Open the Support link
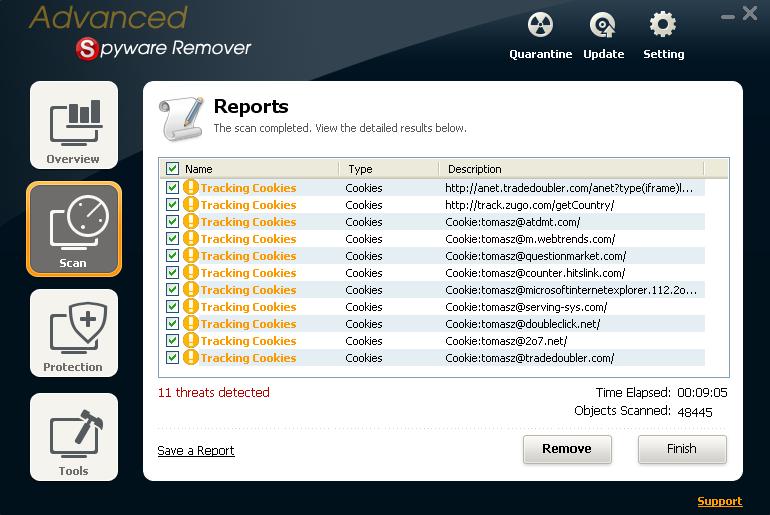 [719, 501]
